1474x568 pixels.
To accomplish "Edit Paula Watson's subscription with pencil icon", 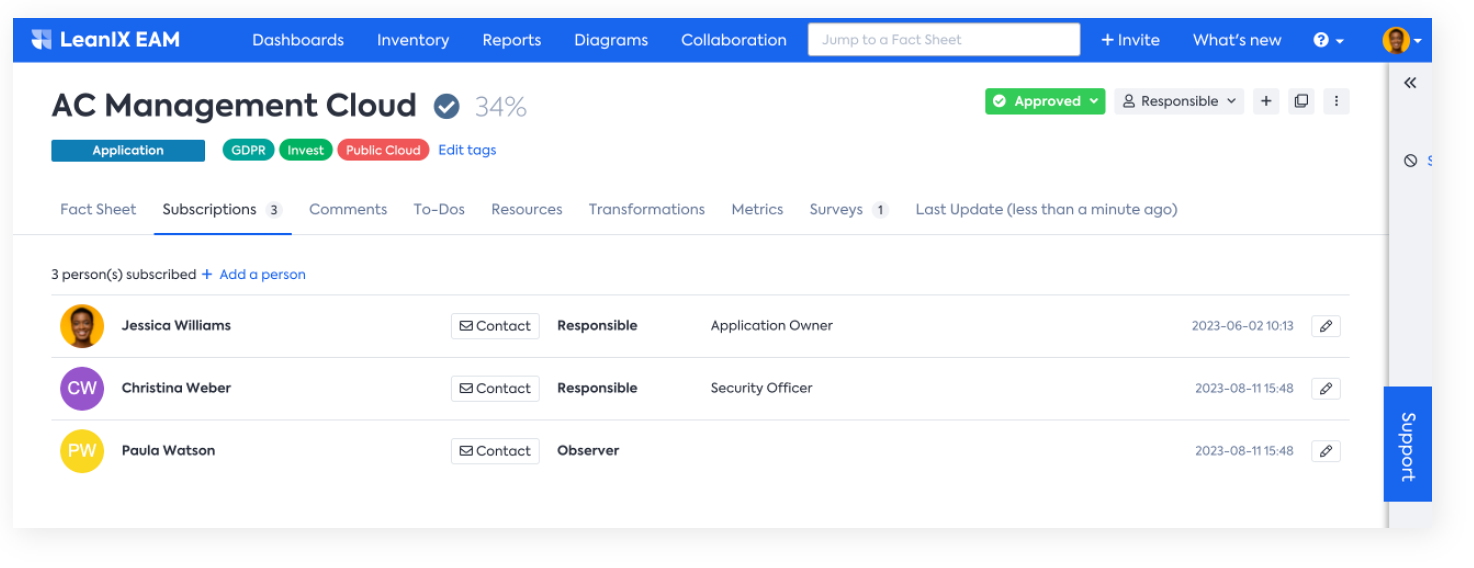I will (1326, 451).
